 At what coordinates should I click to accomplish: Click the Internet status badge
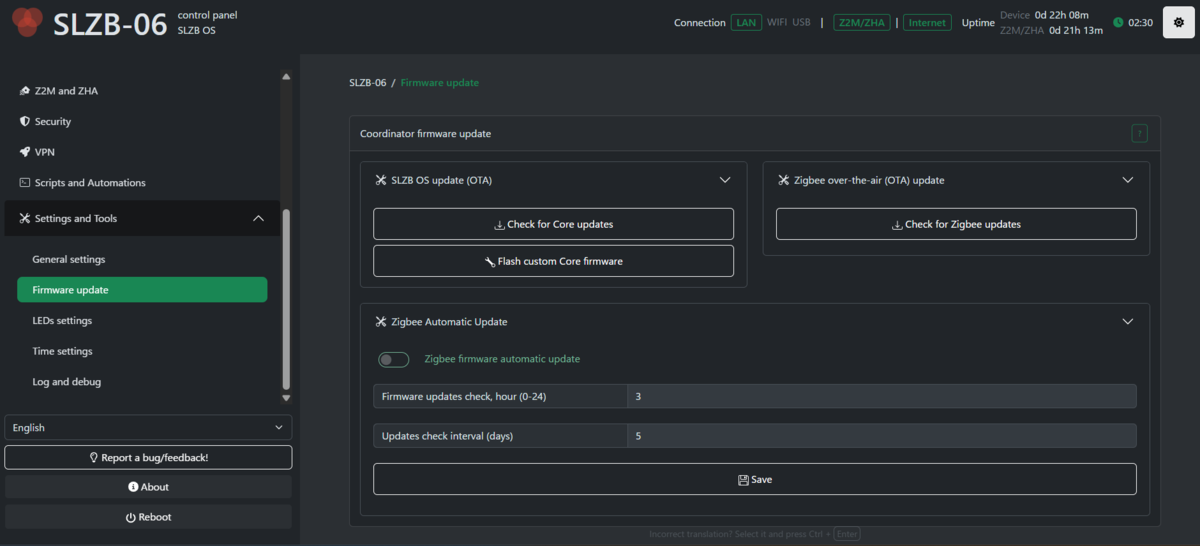tap(927, 22)
